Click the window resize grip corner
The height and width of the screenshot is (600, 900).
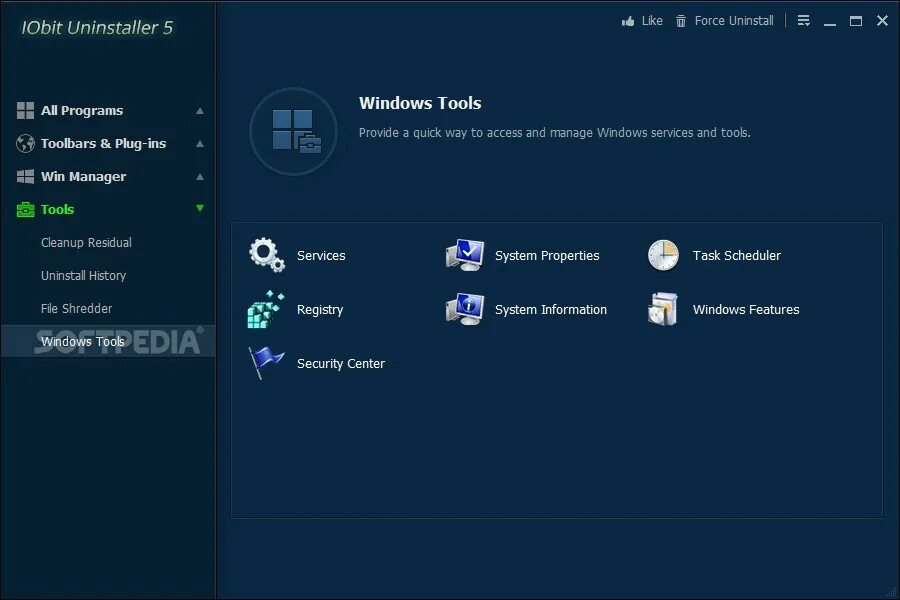pyautogui.click(x=893, y=593)
